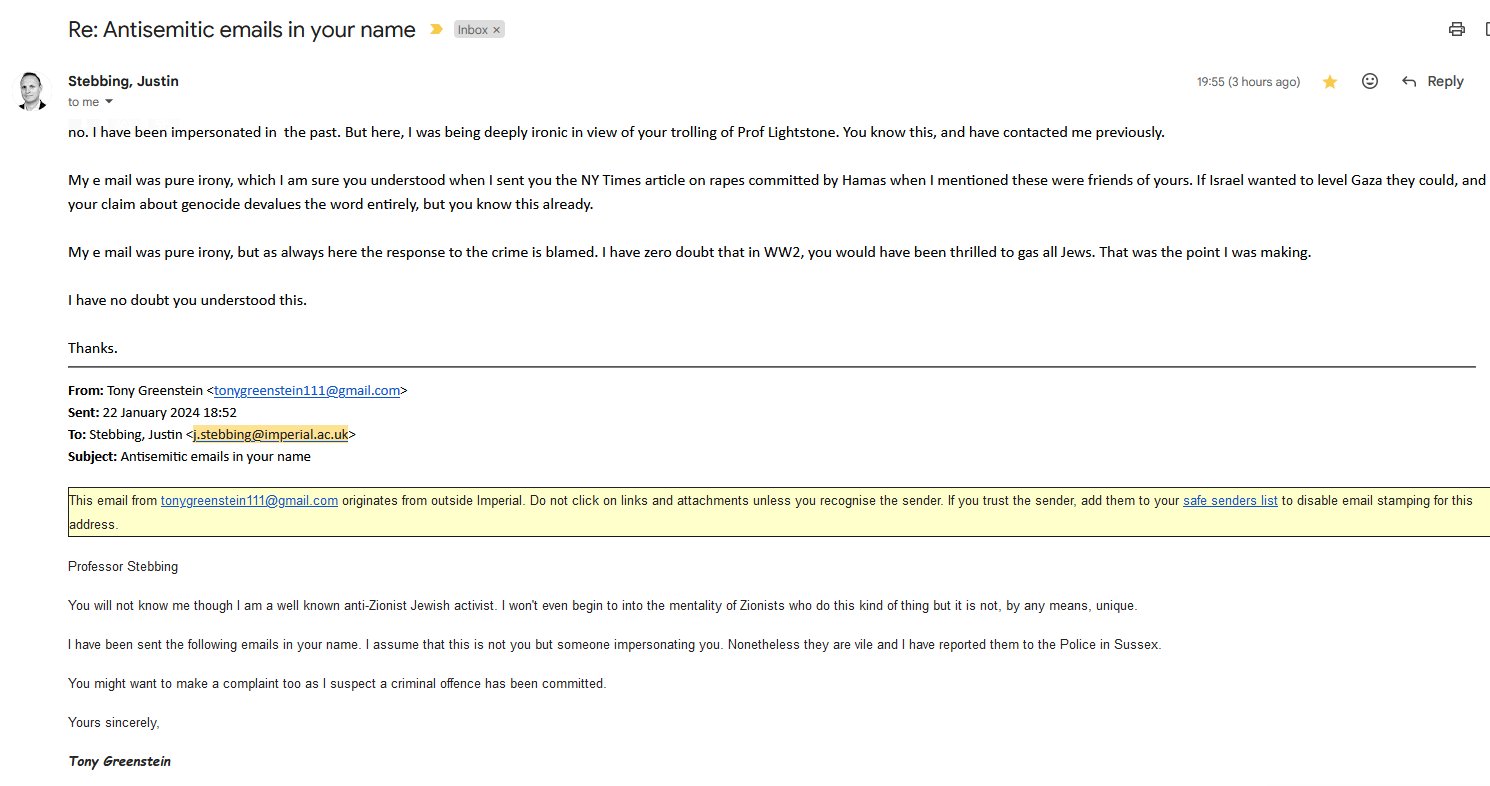Print this email via printer icon
The height and width of the screenshot is (786, 1490).
pyautogui.click(x=1456, y=29)
